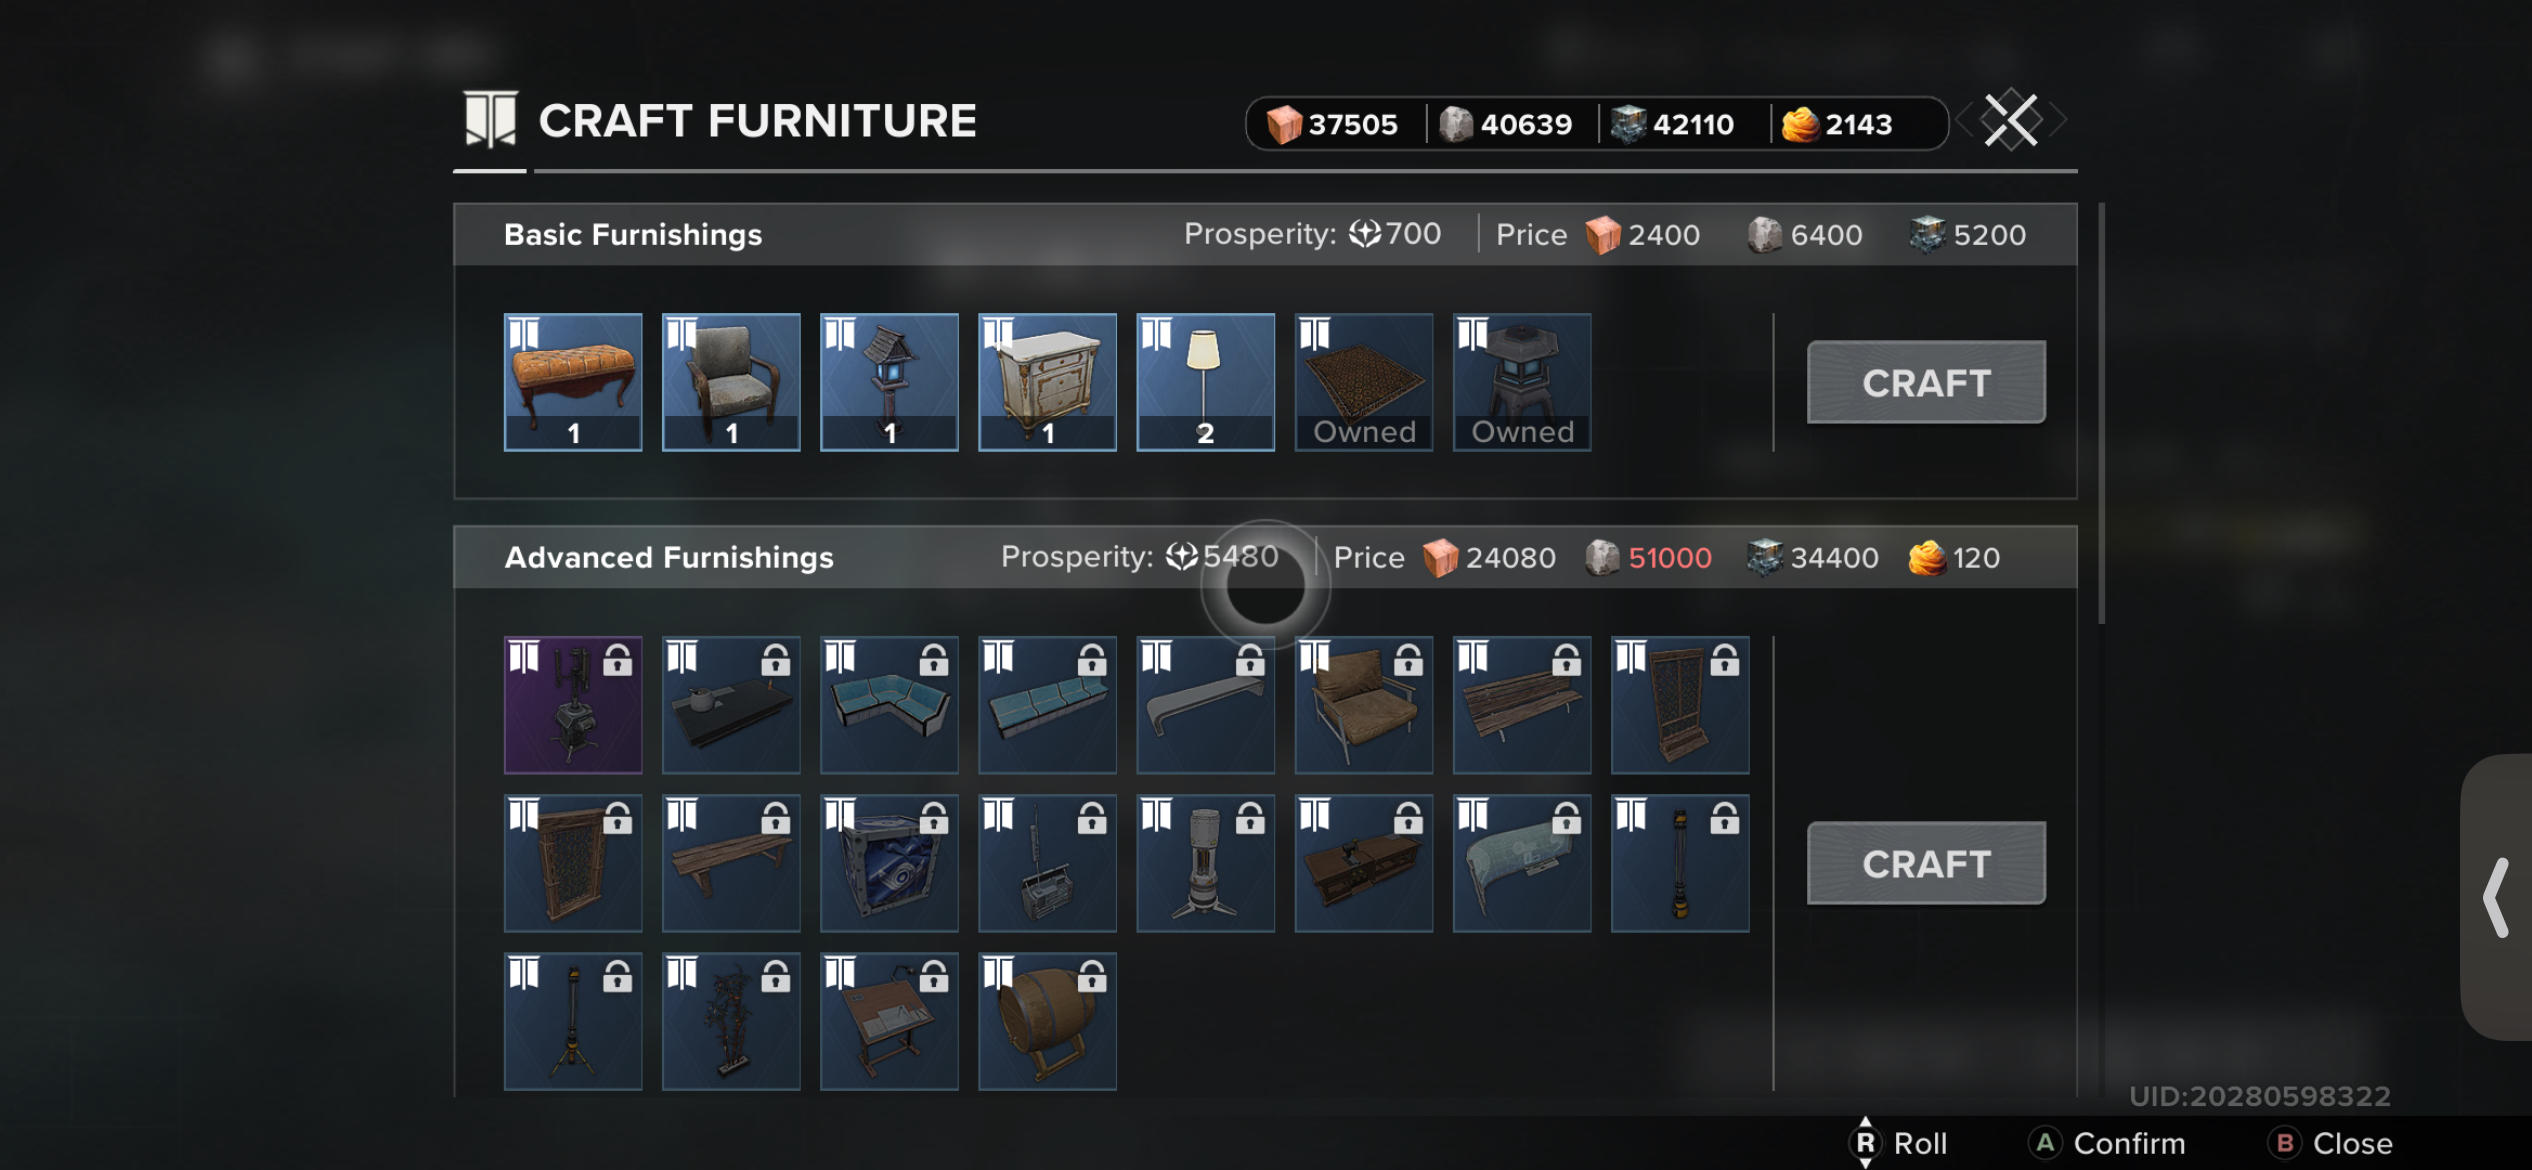Select the orange tufted bench furniture tile
The image size is (2532, 1170).
pyautogui.click(x=573, y=382)
